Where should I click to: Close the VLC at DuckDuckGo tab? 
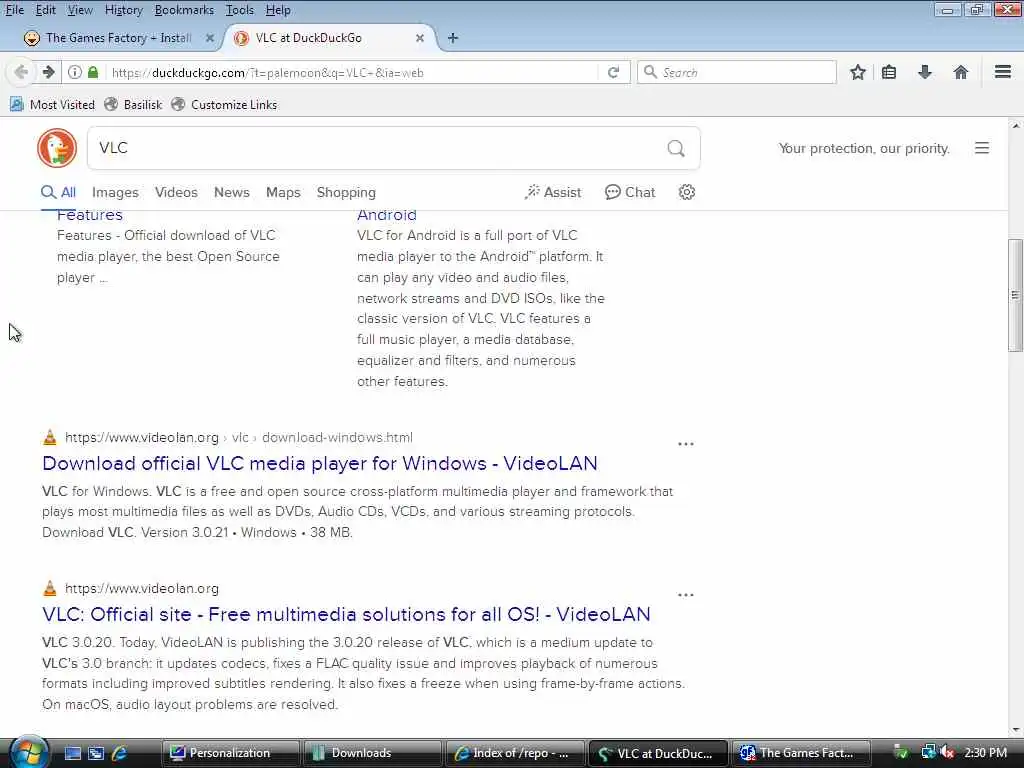[420, 38]
